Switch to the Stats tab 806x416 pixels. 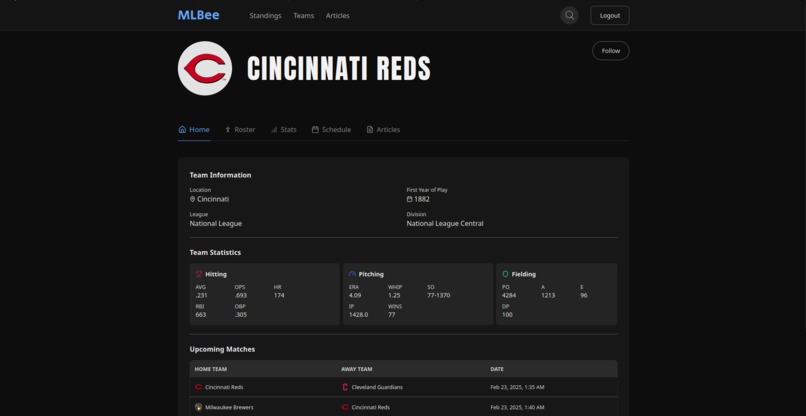283,130
